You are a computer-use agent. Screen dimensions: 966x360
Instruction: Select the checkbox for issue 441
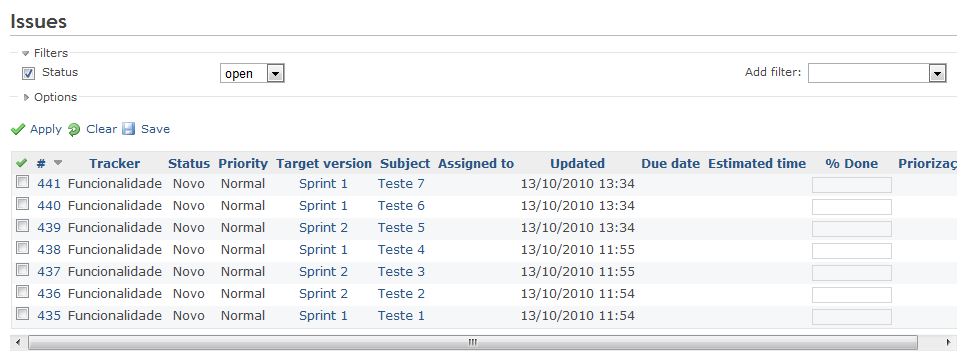click(22, 182)
